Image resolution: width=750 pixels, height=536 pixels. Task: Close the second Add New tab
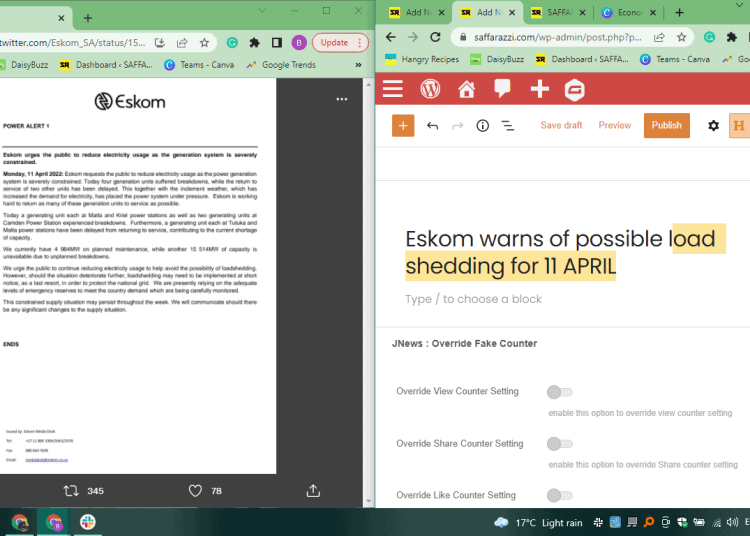coord(512,13)
